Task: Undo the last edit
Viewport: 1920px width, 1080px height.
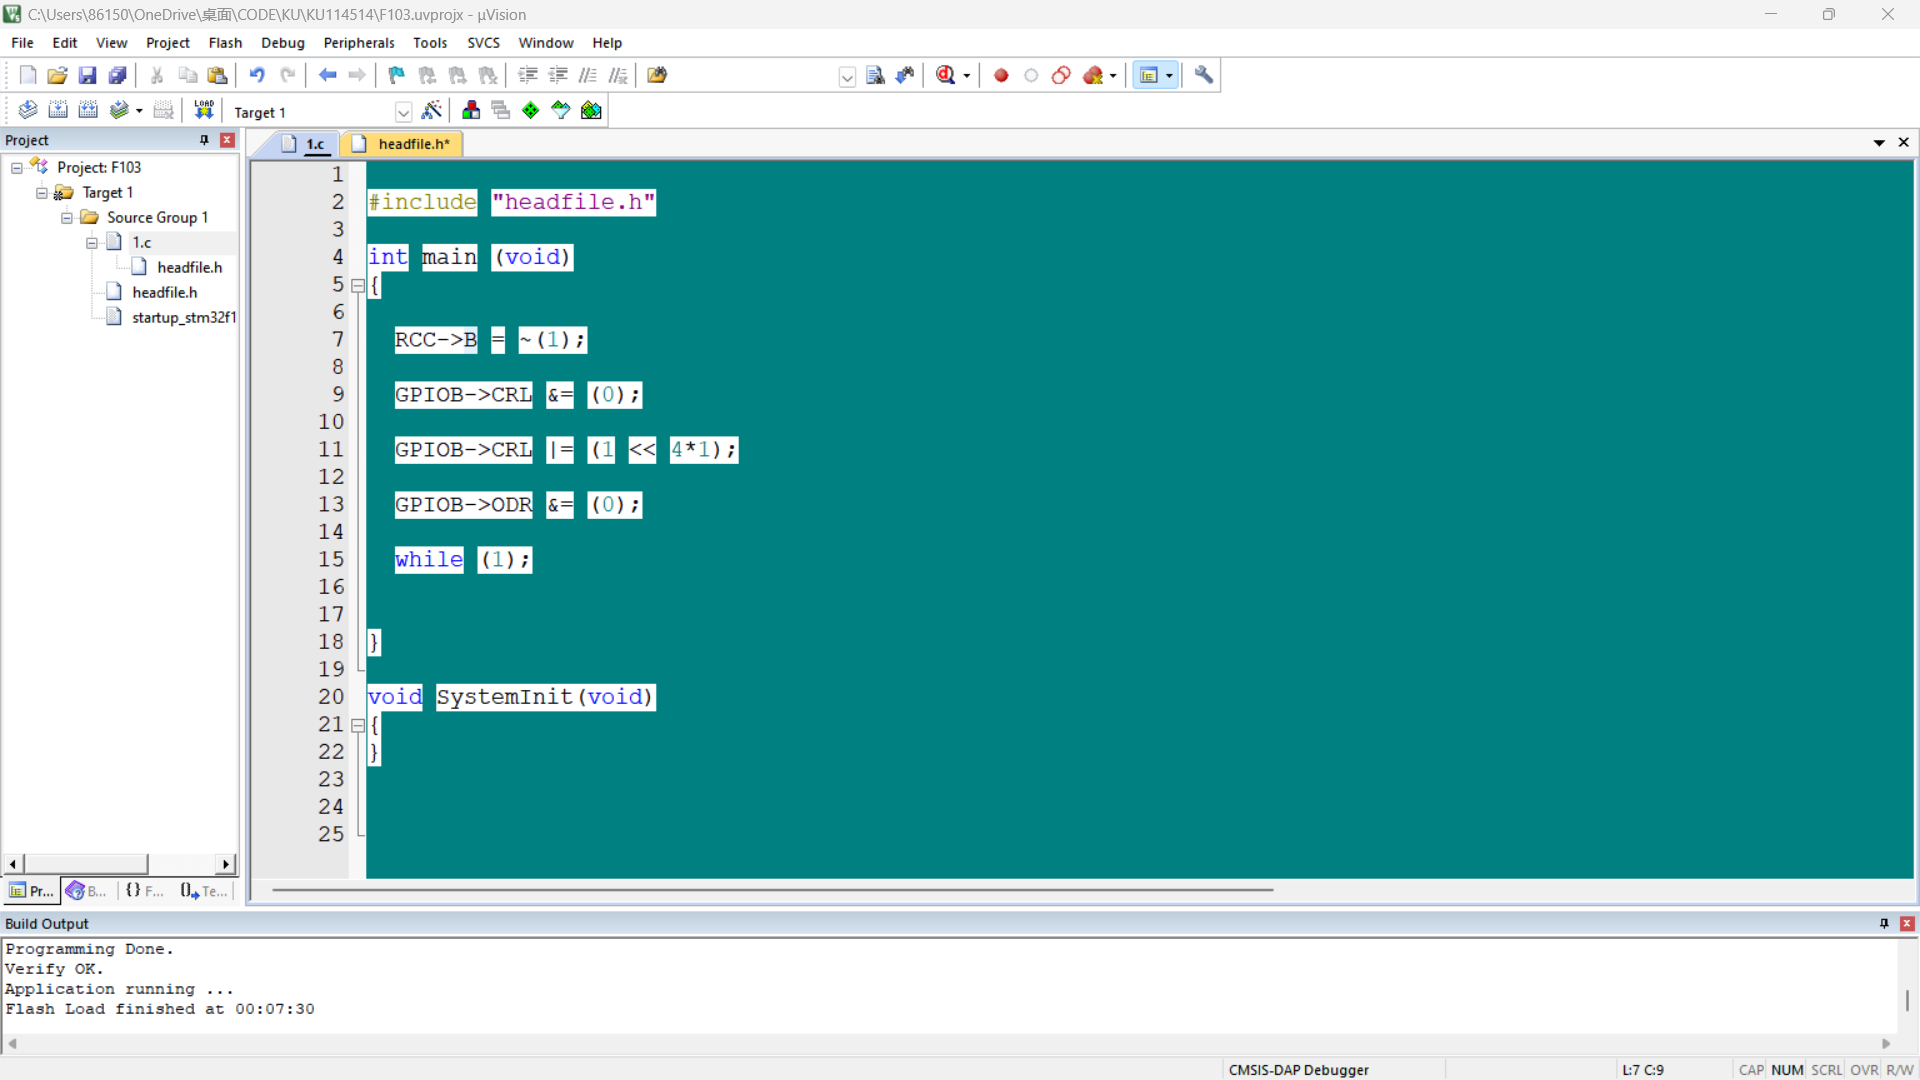Action: (x=257, y=75)
